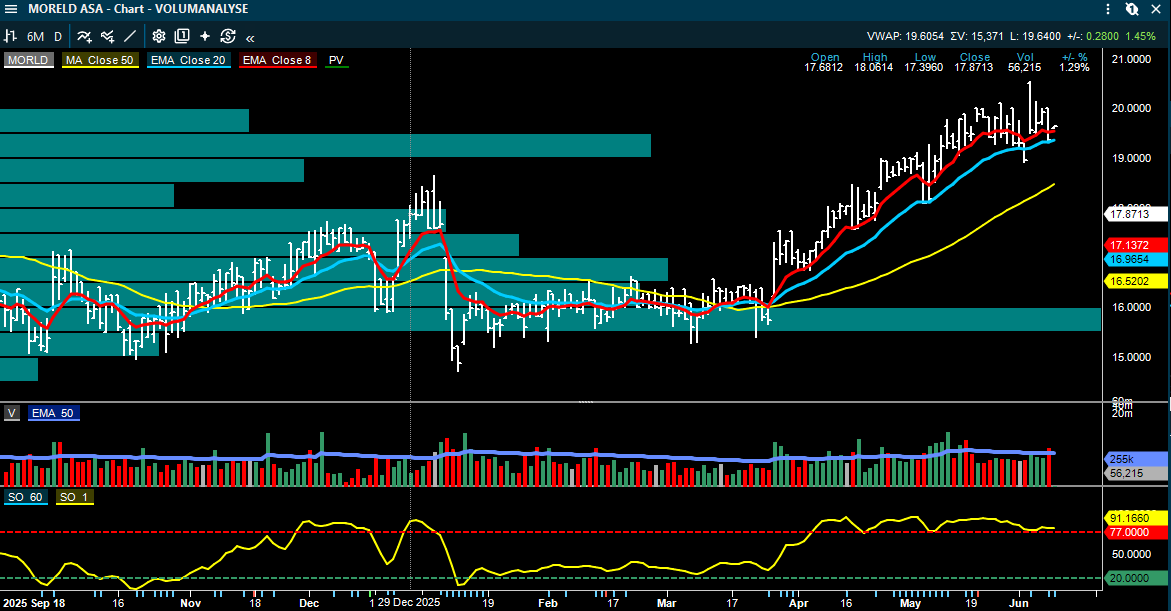The image size is (1171, 611).
Task: Click the symbol link search icon
Action: [x=1132, y=9]
